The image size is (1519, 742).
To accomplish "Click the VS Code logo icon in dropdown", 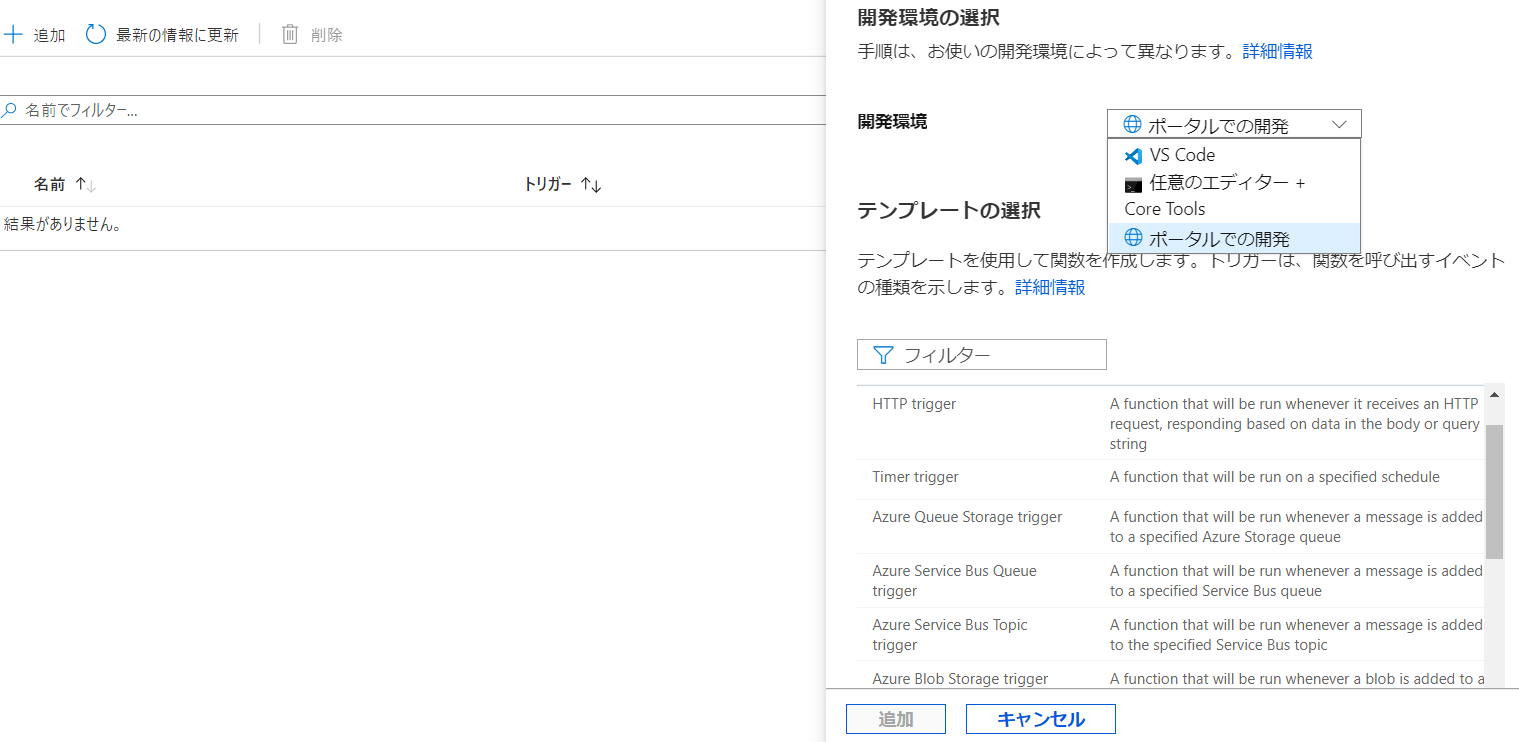I will pyautogui.click(x=1133, y=156).
